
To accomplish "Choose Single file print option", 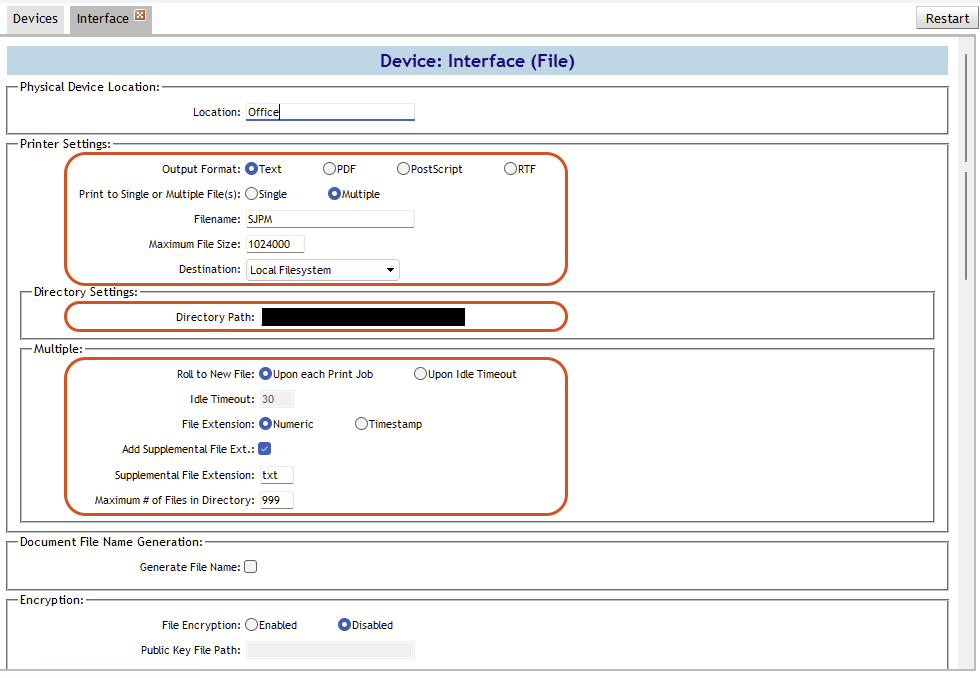I will [x=251, y=194].
